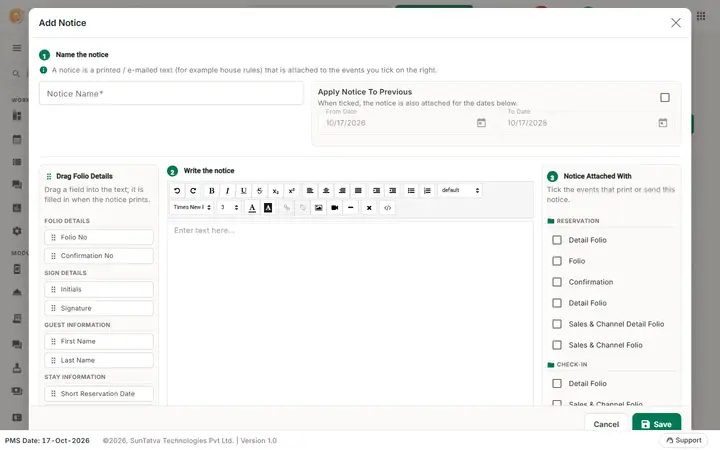Open the hamburger menu in the sidebar
This screenshot has height=450, width=720.
click(x=17, y=48)
